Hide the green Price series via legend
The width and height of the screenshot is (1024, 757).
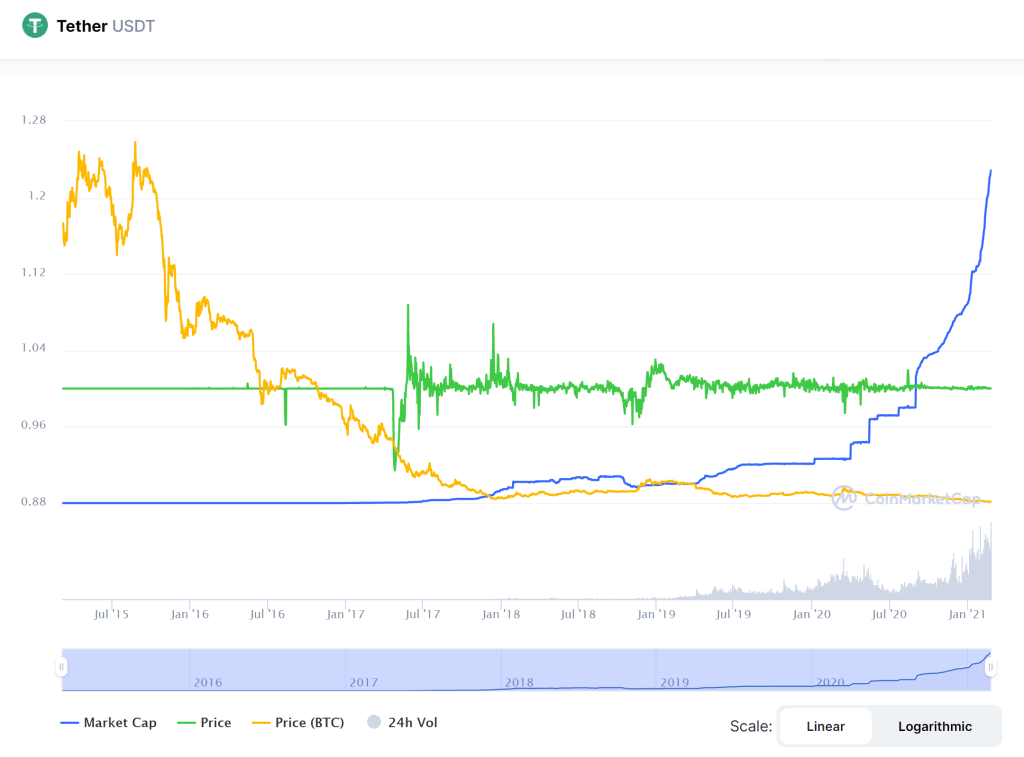[x=203, y=723]
